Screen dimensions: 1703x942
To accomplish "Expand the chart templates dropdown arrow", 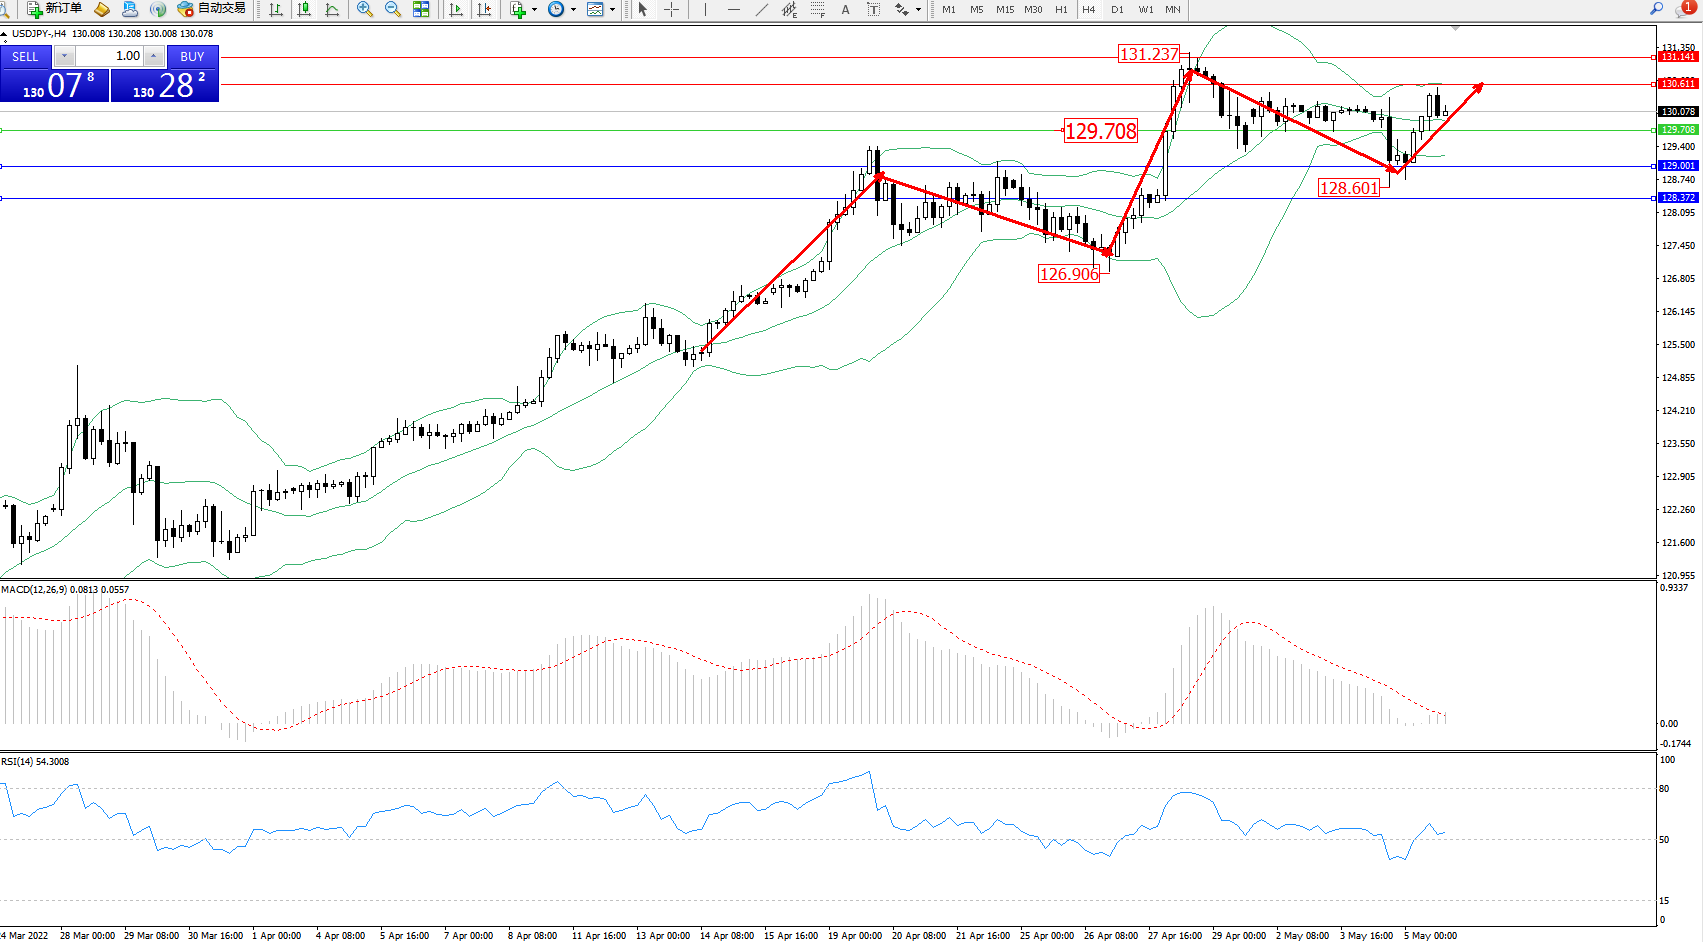I will click(612, 9).
